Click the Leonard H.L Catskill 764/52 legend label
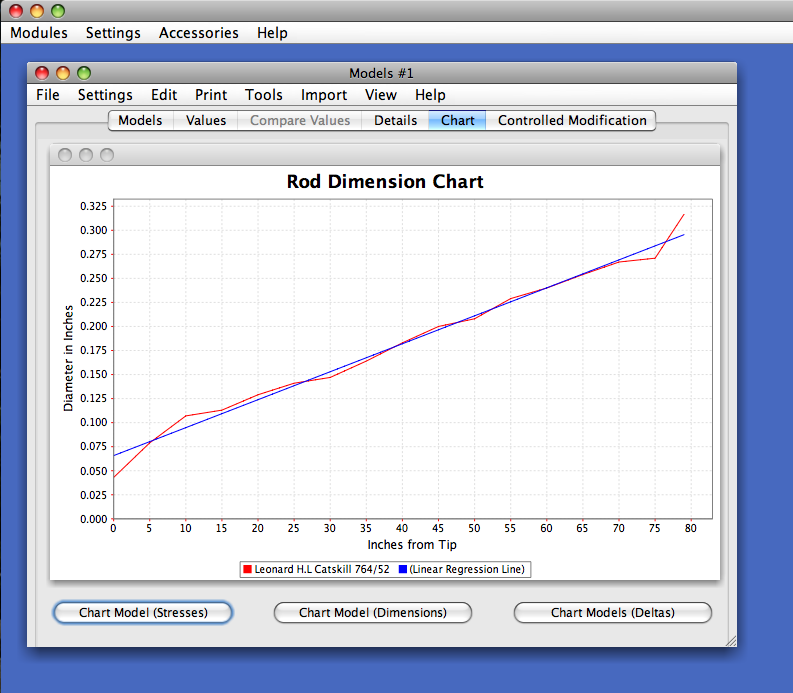 (x=322, y=569)
